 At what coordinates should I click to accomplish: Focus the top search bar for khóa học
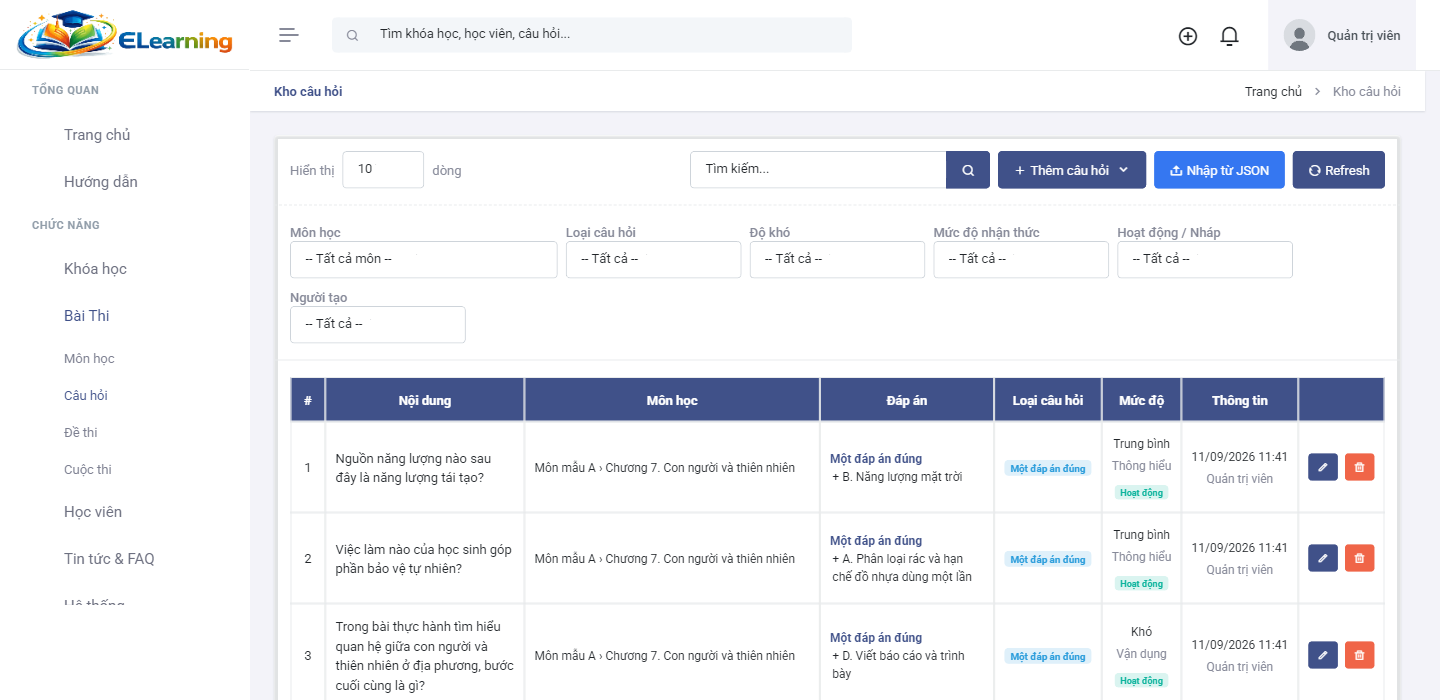coord(592,35)
